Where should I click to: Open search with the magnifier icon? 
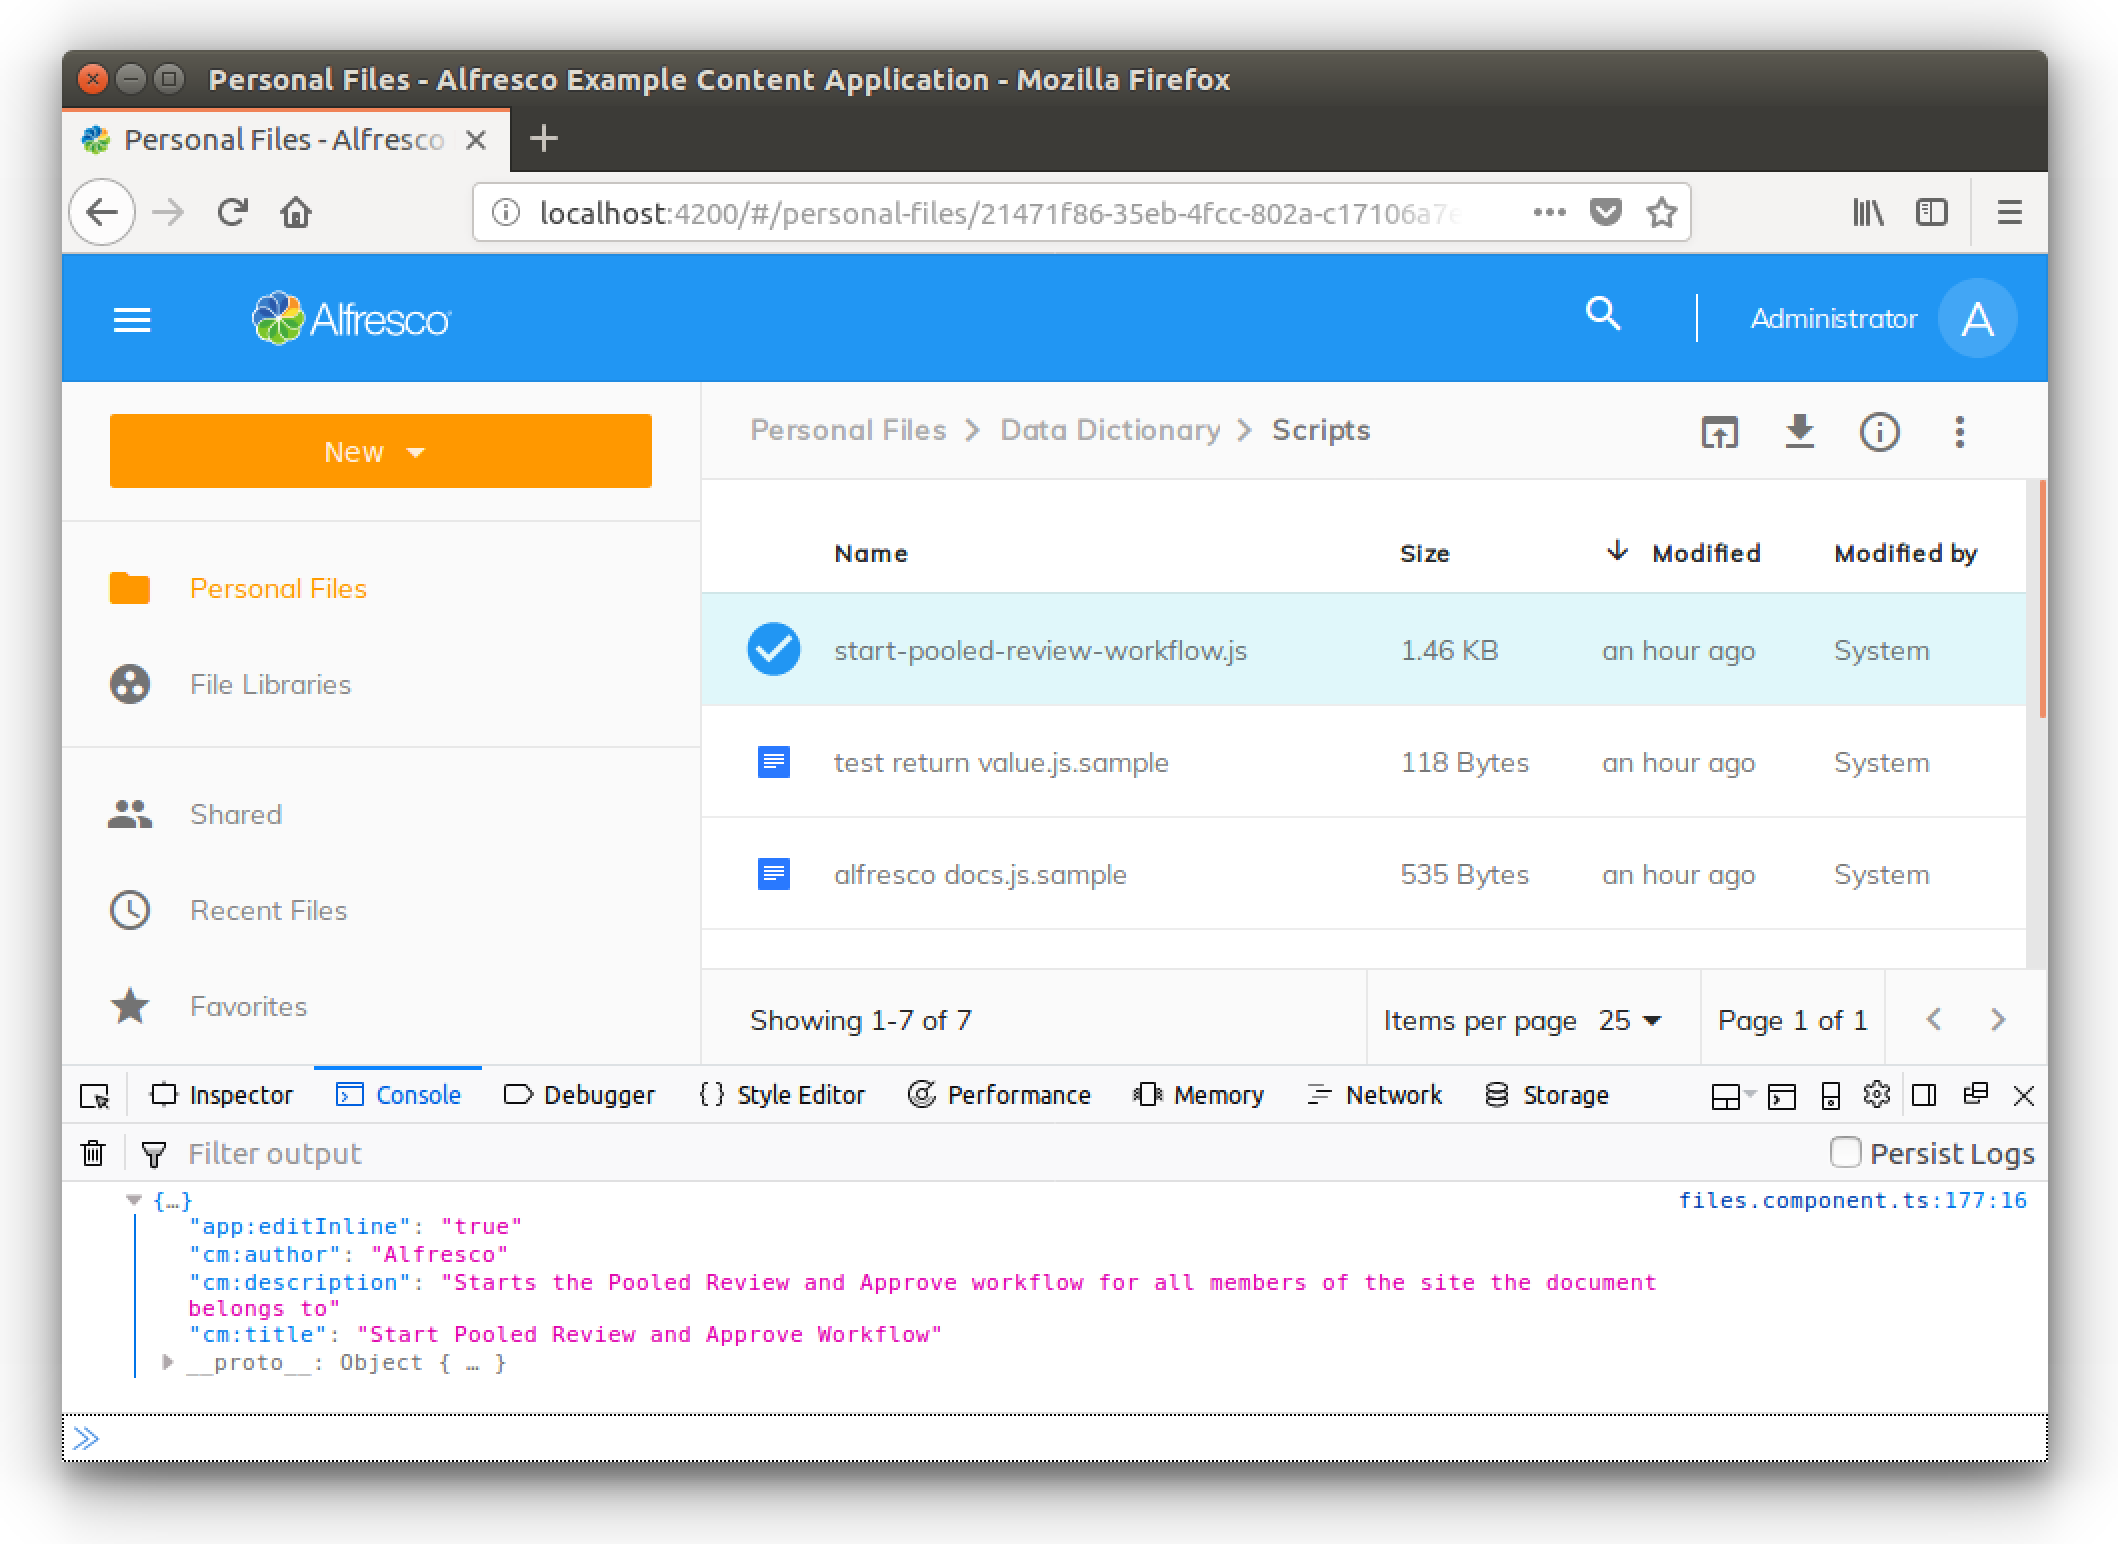(1603, 314)
